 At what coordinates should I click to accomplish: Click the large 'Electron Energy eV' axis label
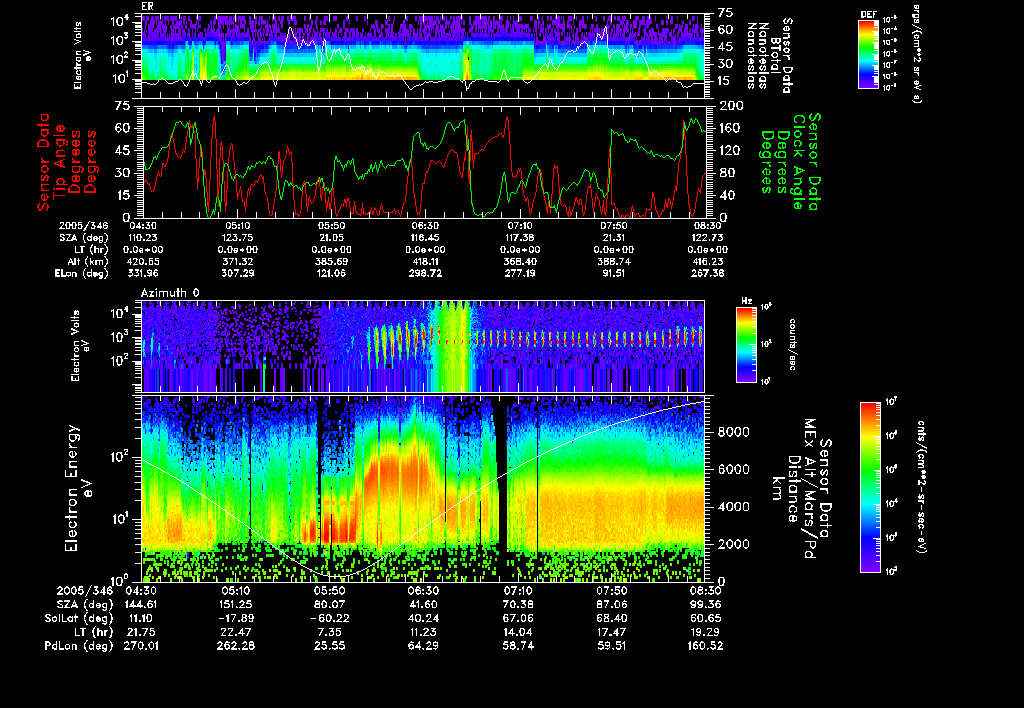pyautogui.click(x=78, y=489)
